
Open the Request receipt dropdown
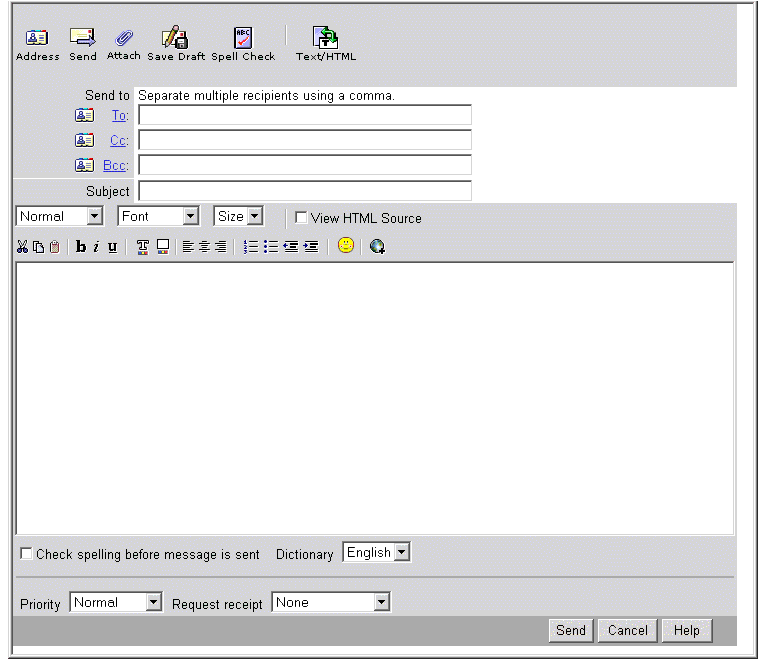pos(331,602)
